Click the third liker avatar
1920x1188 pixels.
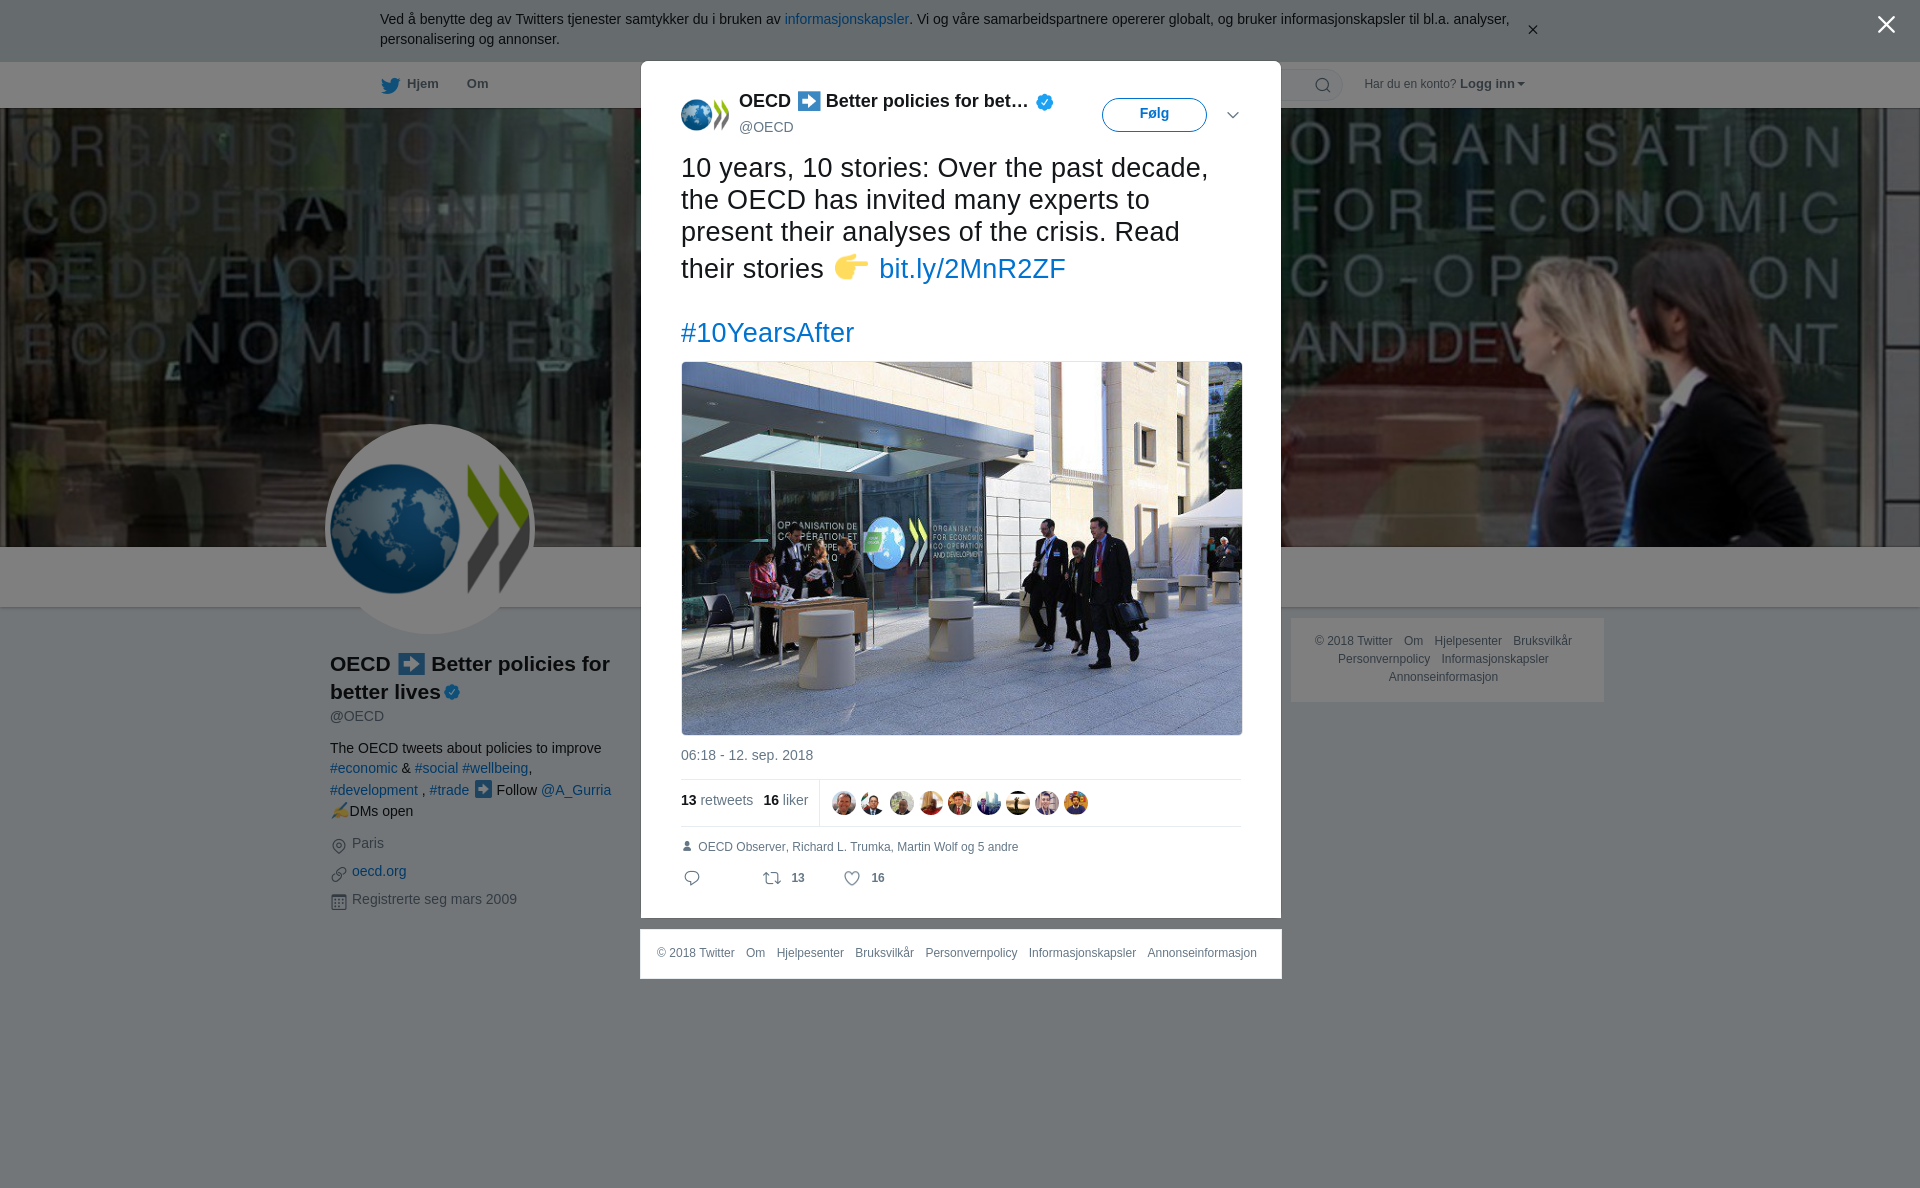[902, 803]
